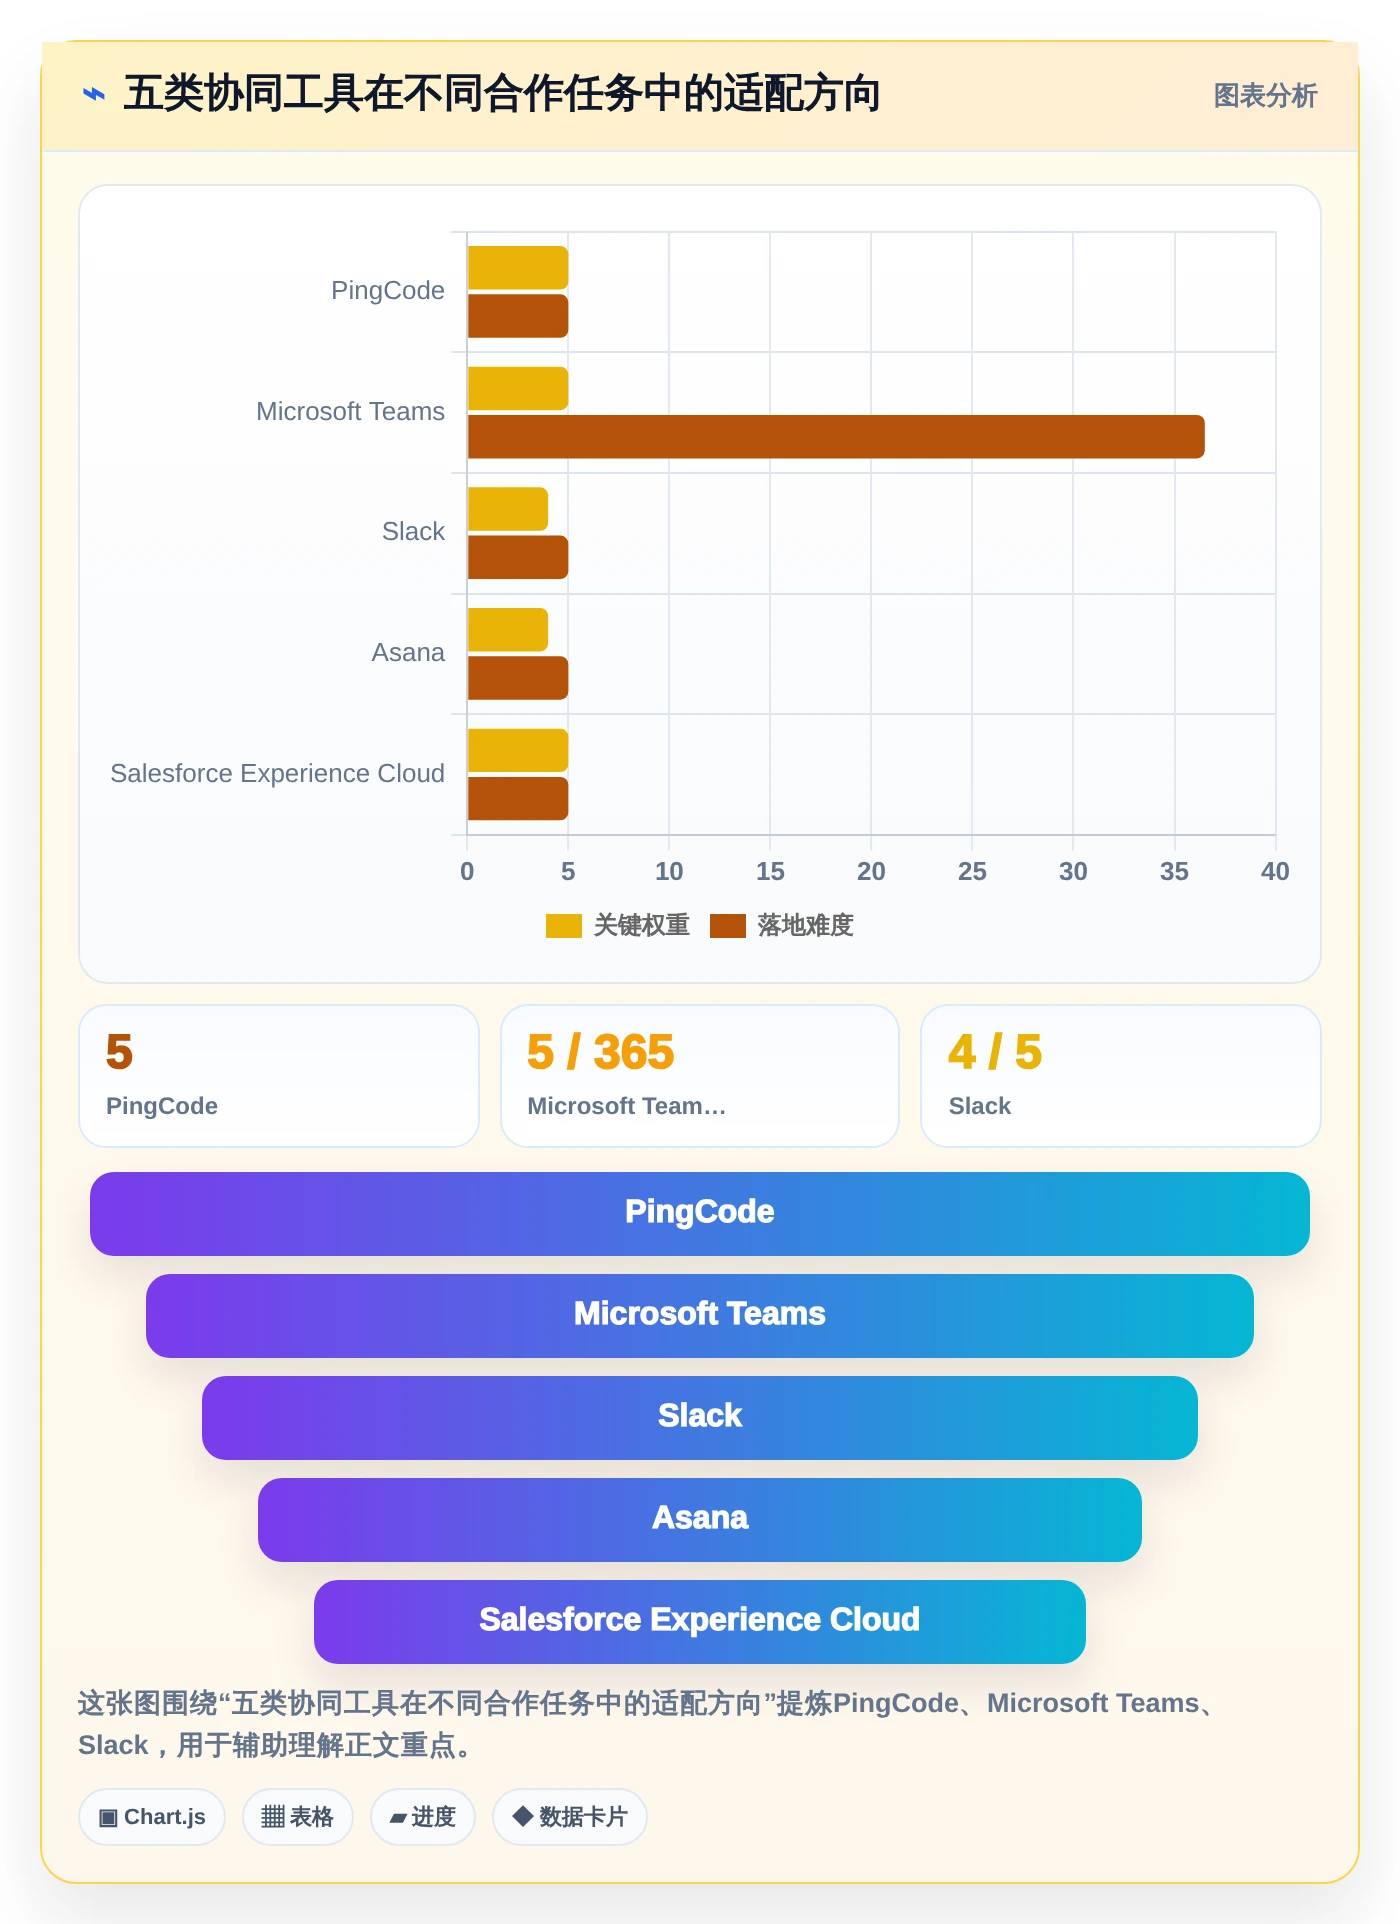This screenshot has width=1400, height=1924.
Task: Select the Asana funnel bar
Action: [x=700, y=1520]
